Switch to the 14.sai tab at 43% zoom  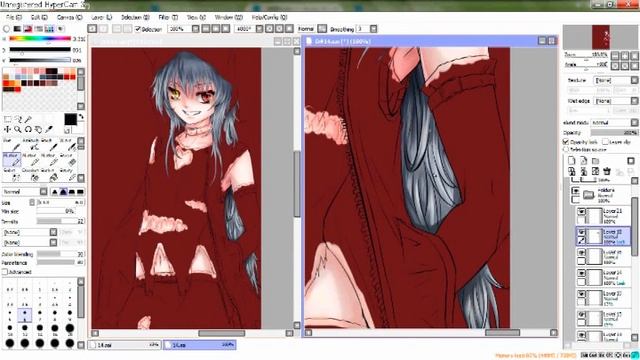(124, 345)
